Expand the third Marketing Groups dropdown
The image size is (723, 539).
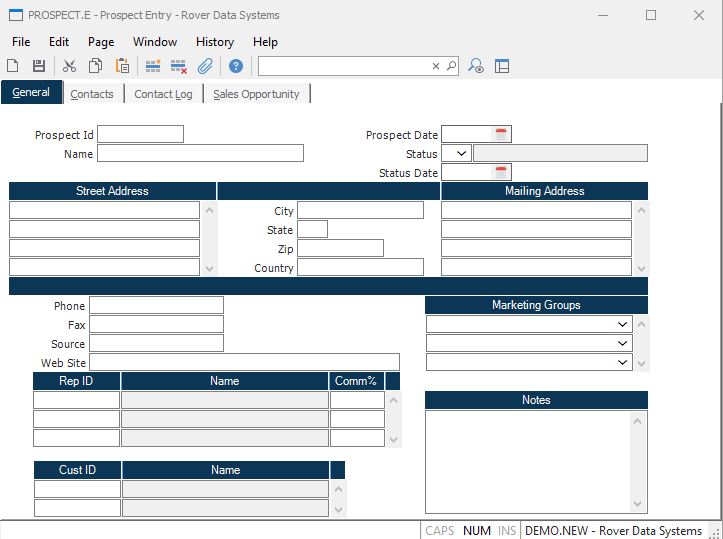point(623,362)
